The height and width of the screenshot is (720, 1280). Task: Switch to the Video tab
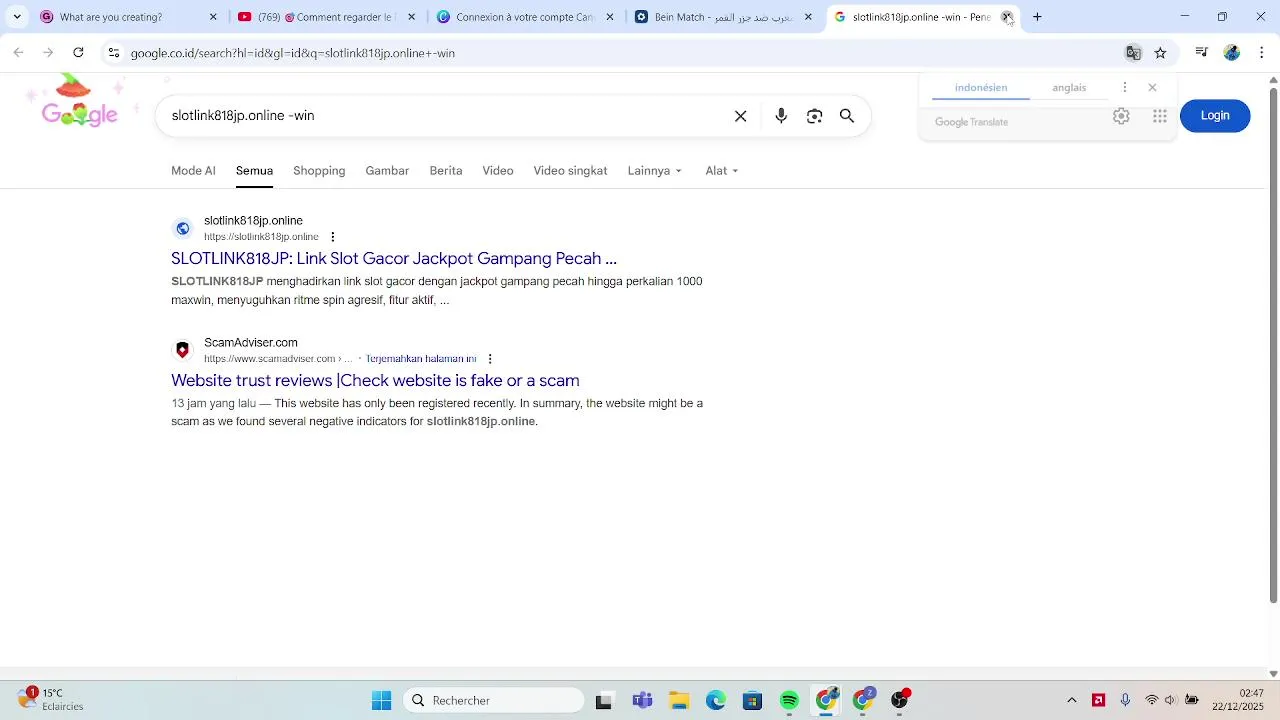[x=498, y=171]
